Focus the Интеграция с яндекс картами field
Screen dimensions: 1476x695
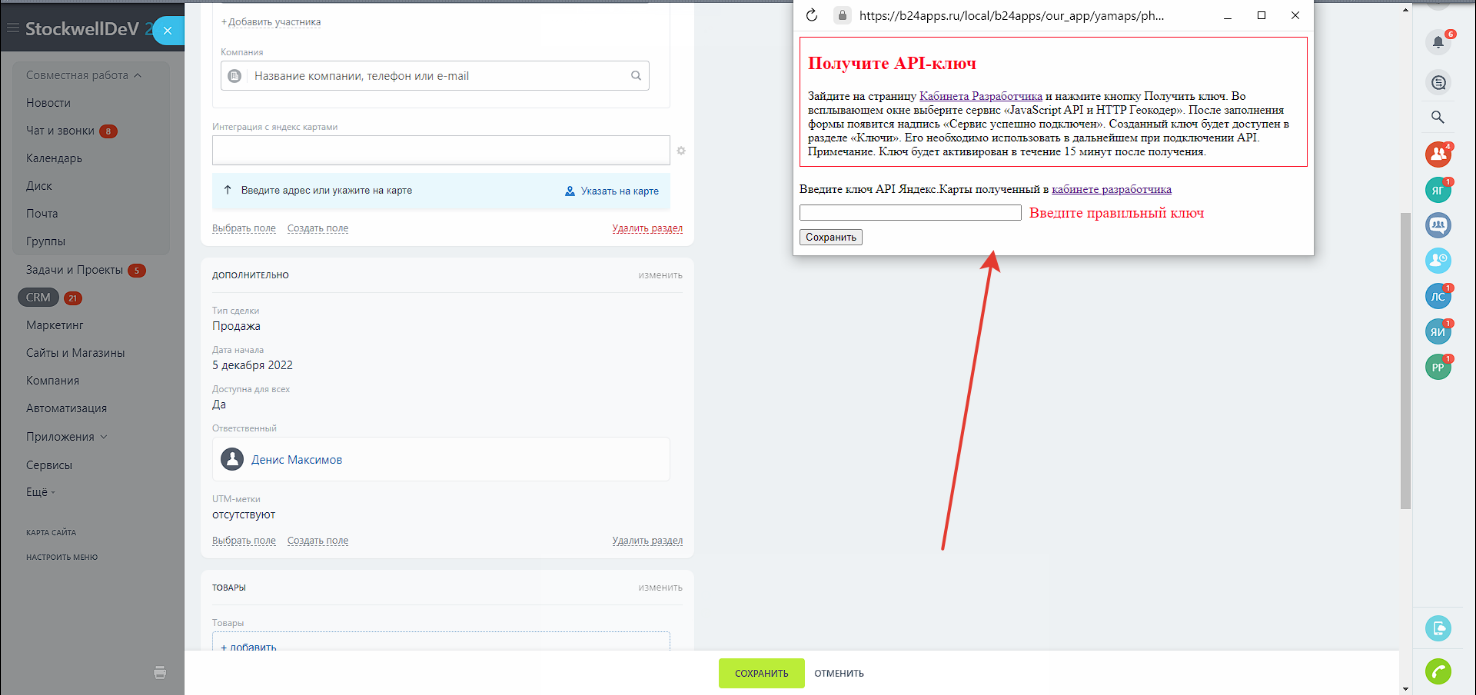pos(441,150)
